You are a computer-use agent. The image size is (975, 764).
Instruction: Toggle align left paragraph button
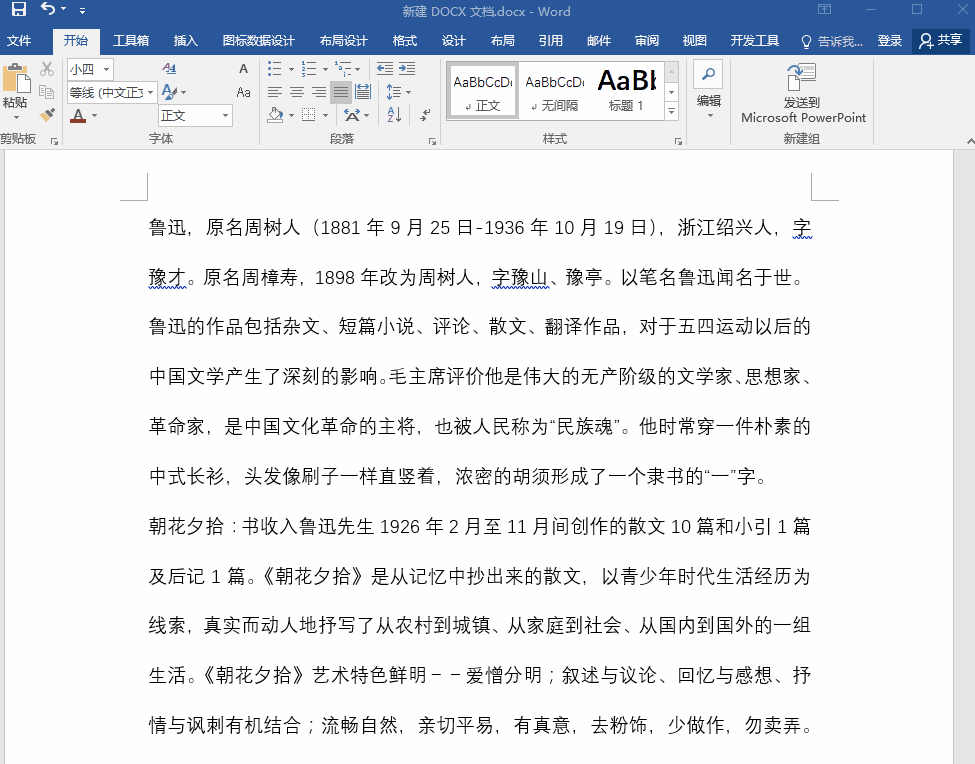point(274,92)
